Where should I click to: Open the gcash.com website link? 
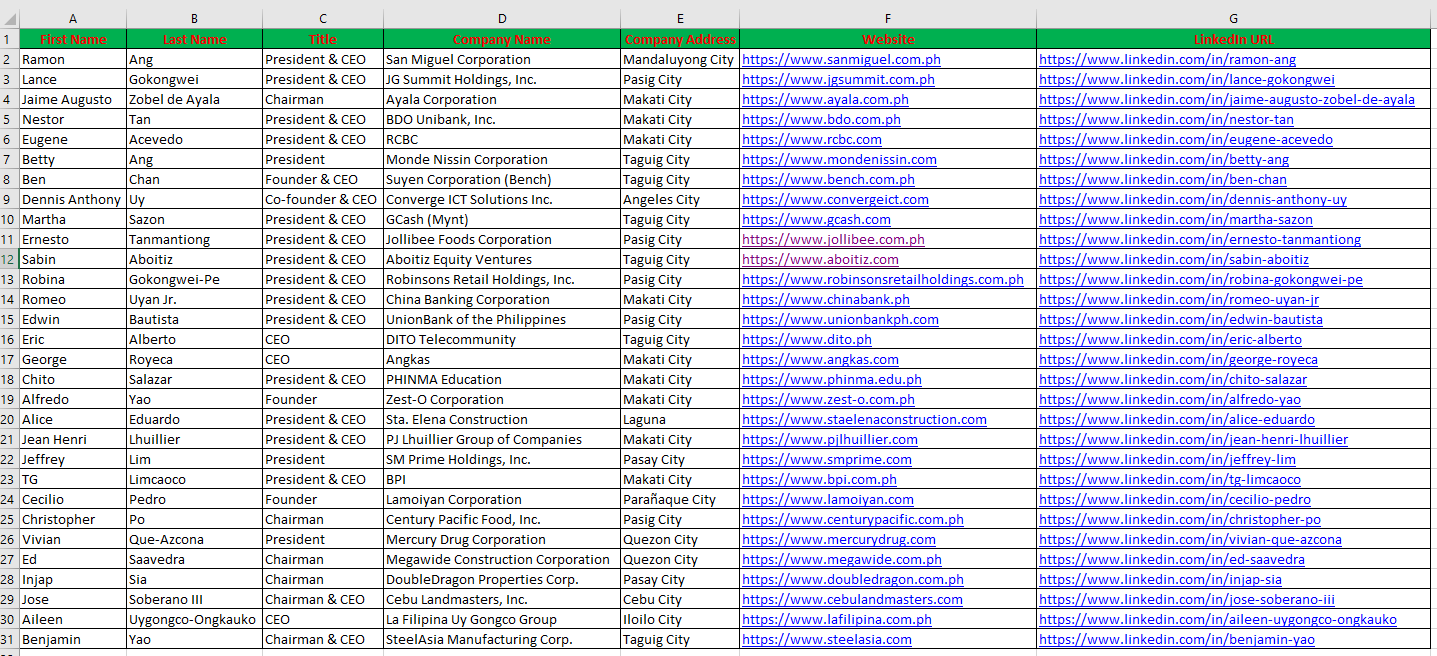coord(816,219)
